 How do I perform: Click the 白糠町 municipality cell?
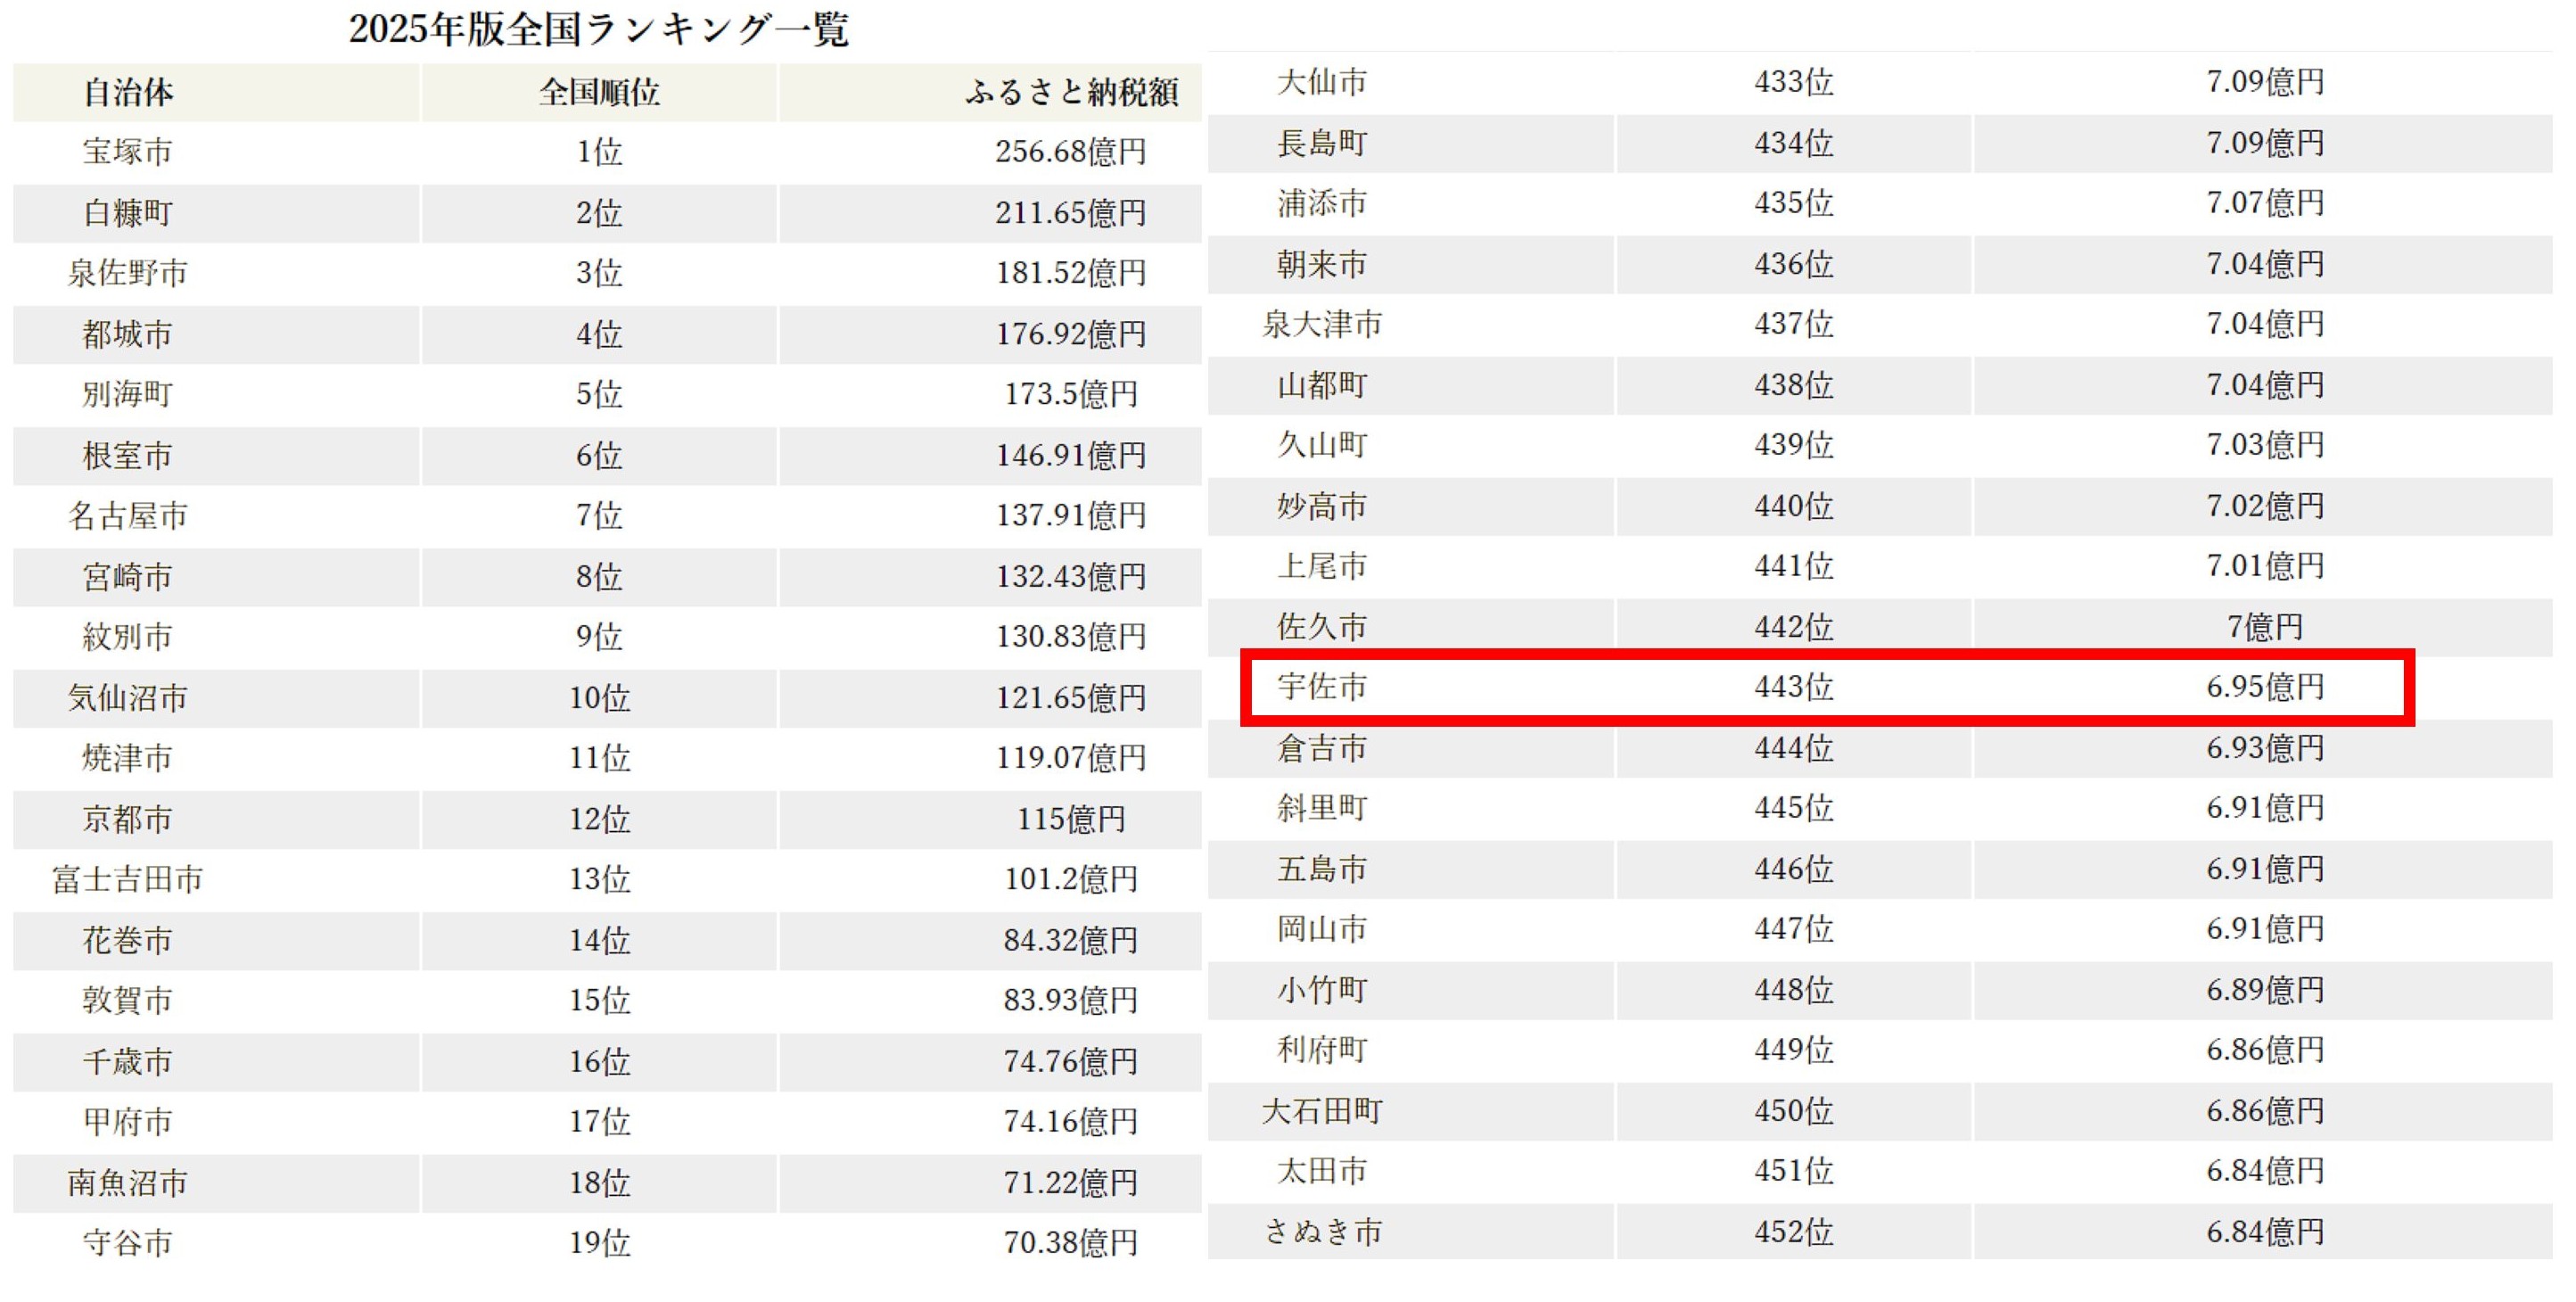point(128,213)
